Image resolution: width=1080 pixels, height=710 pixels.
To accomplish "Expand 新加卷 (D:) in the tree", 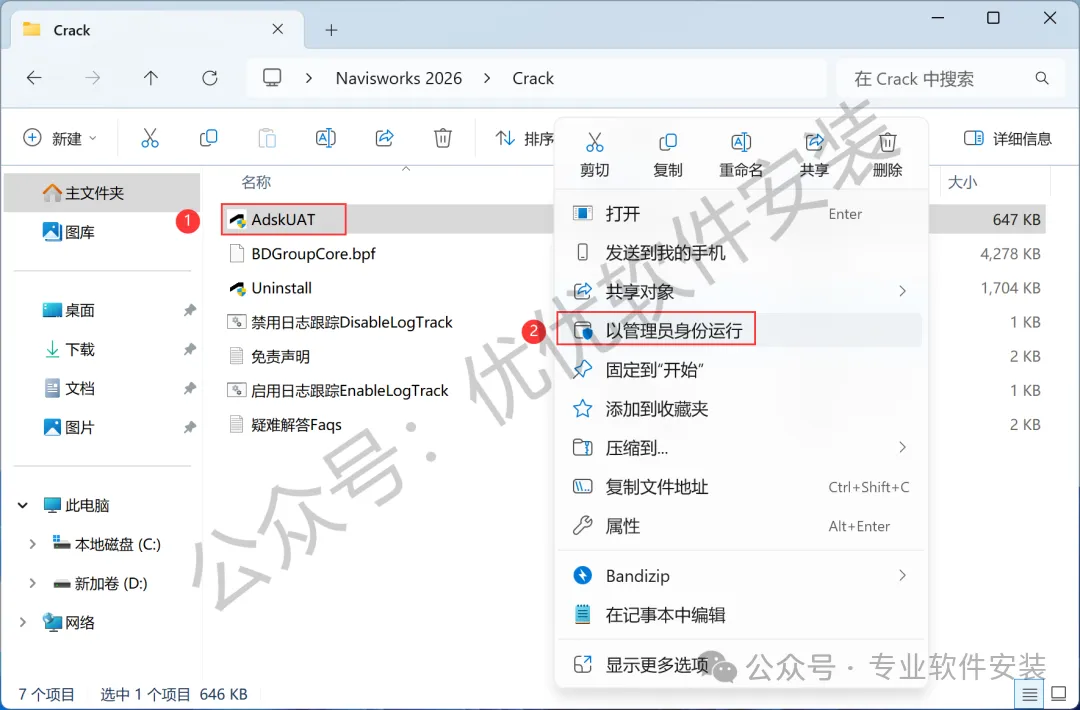I will [x=32, y=583].
